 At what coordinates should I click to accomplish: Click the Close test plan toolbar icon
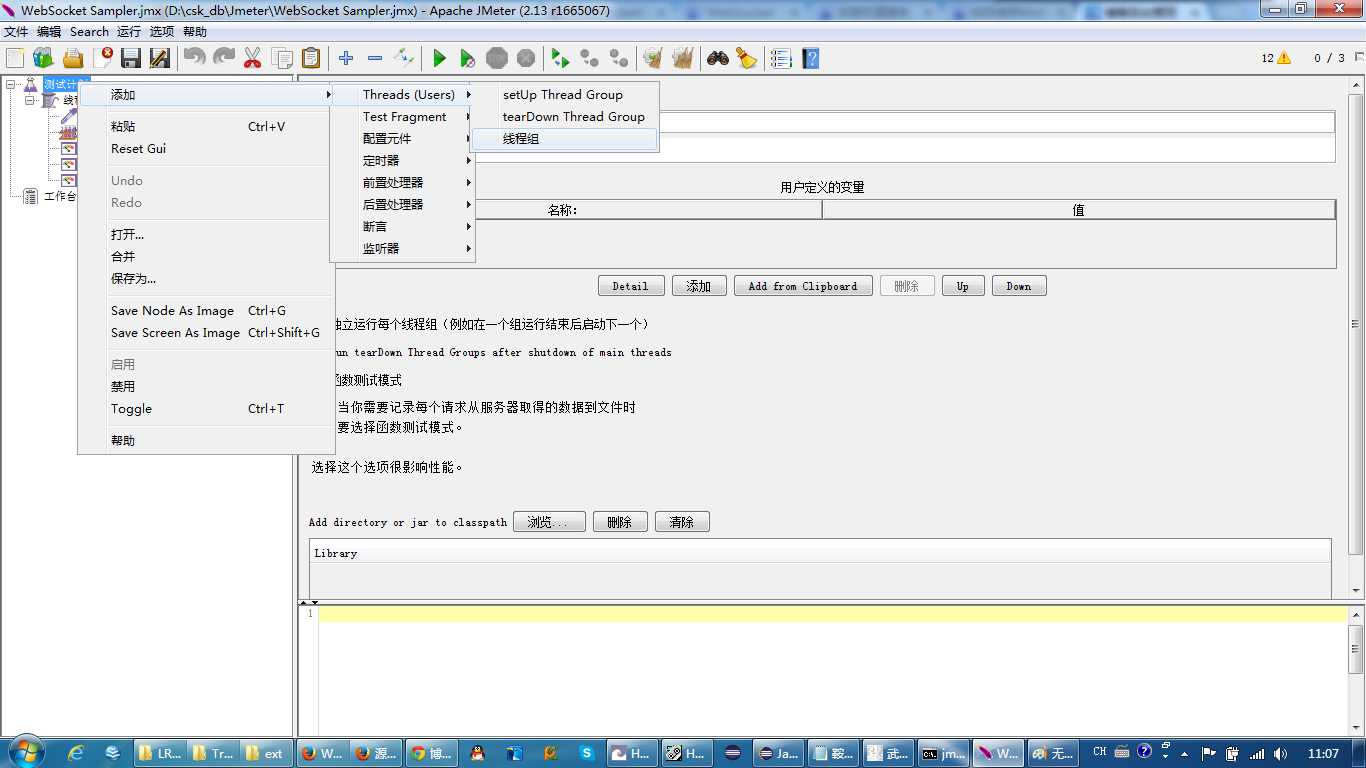pyautogui.click(x=102, y=58)
